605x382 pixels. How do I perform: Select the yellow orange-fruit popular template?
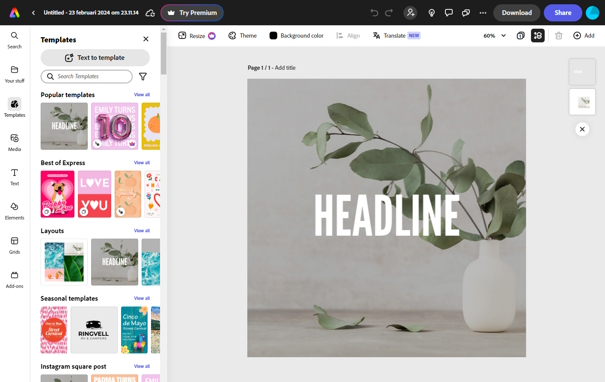click(151, 126)
